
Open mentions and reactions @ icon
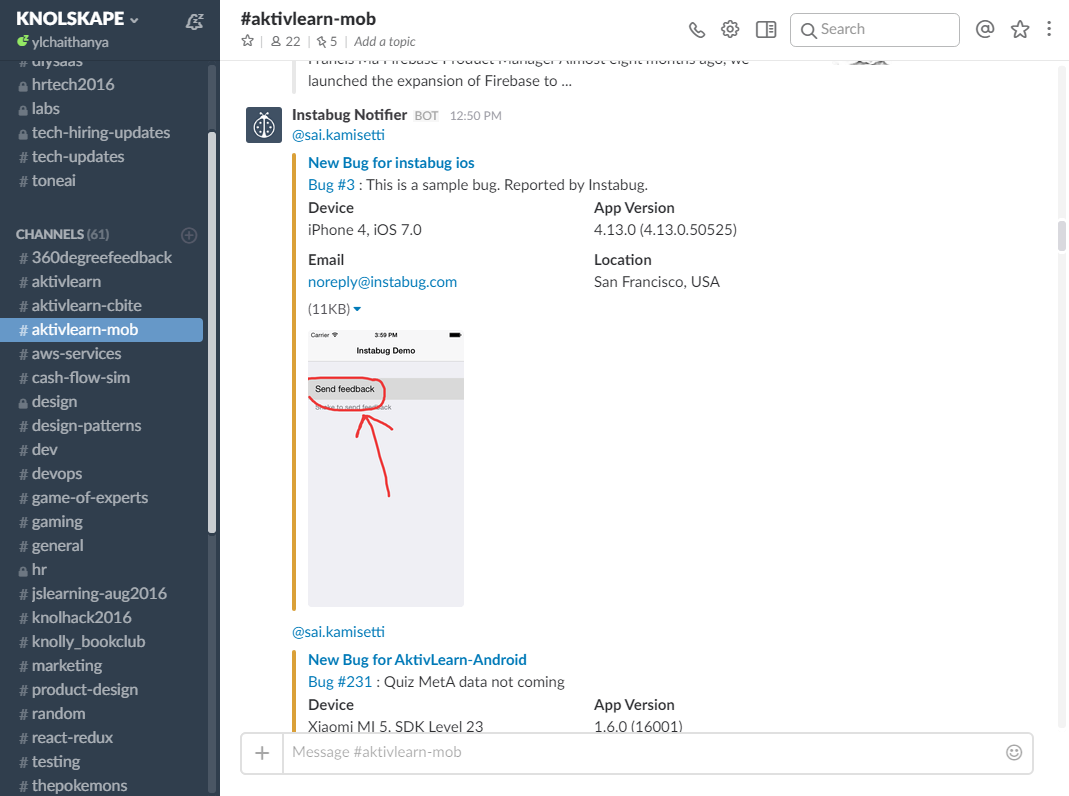tap(984, 29)
